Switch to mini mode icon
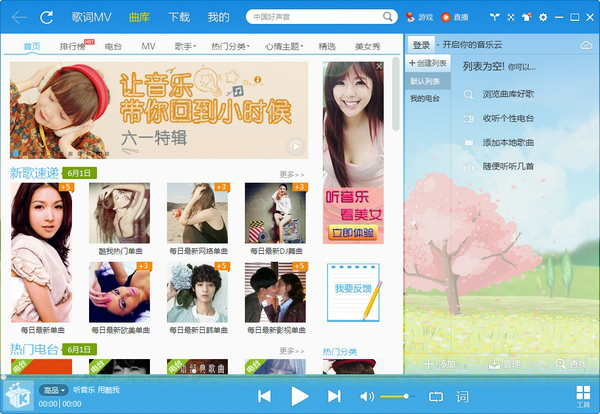This screenshot has height=414, width=600. [x=511, y=17]
